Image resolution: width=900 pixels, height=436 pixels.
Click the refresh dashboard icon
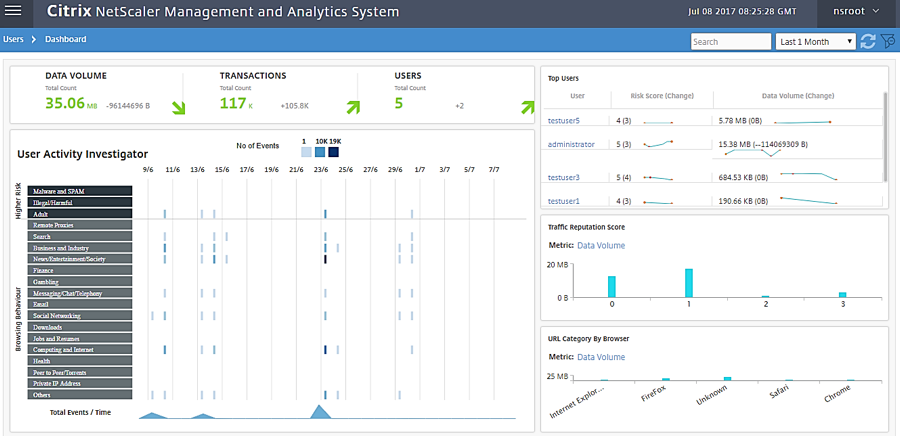click(x=867, y=41)
